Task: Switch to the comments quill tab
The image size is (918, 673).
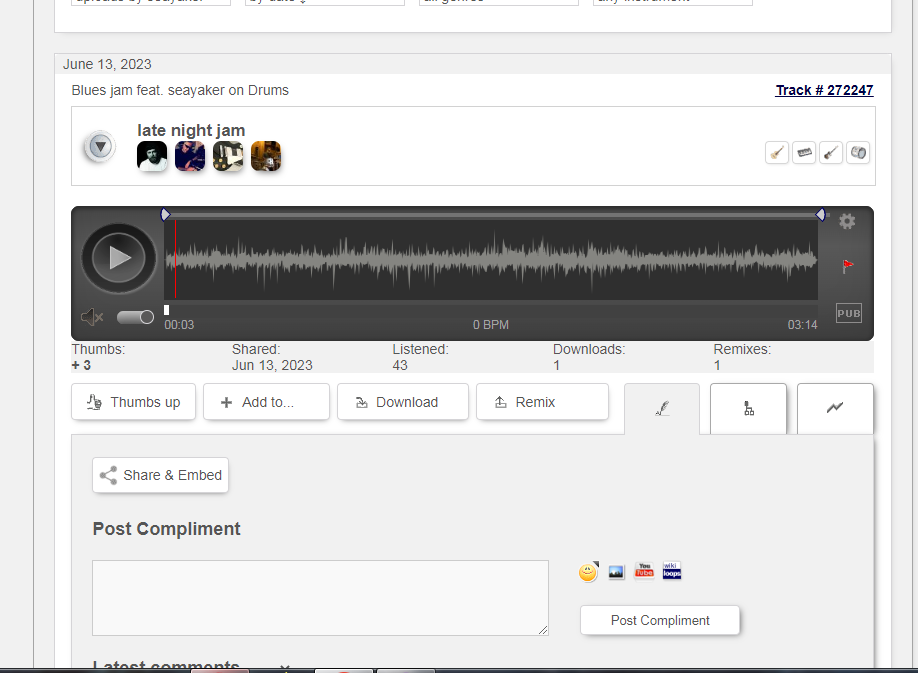Action: point(662,408)
